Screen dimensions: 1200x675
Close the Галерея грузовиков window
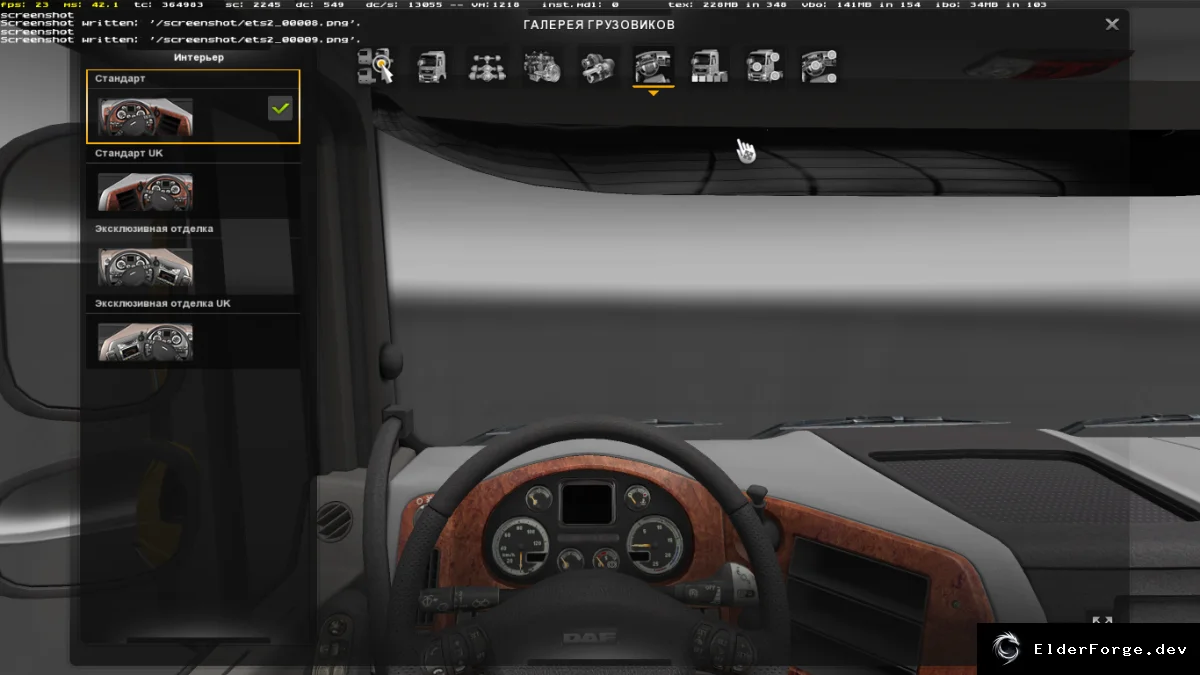(1112, 24)
